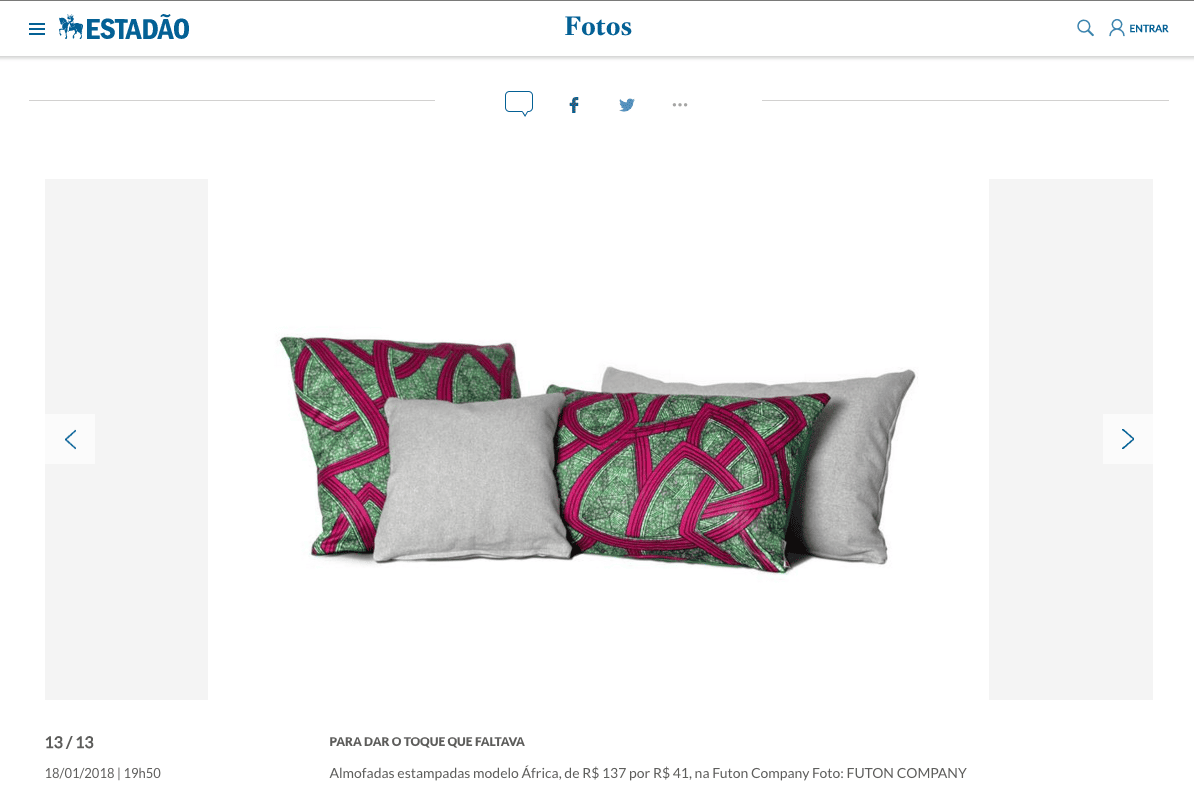Click the pillows photo
Viewport: 1194px width, 809px height.
[x=598, y=453]
